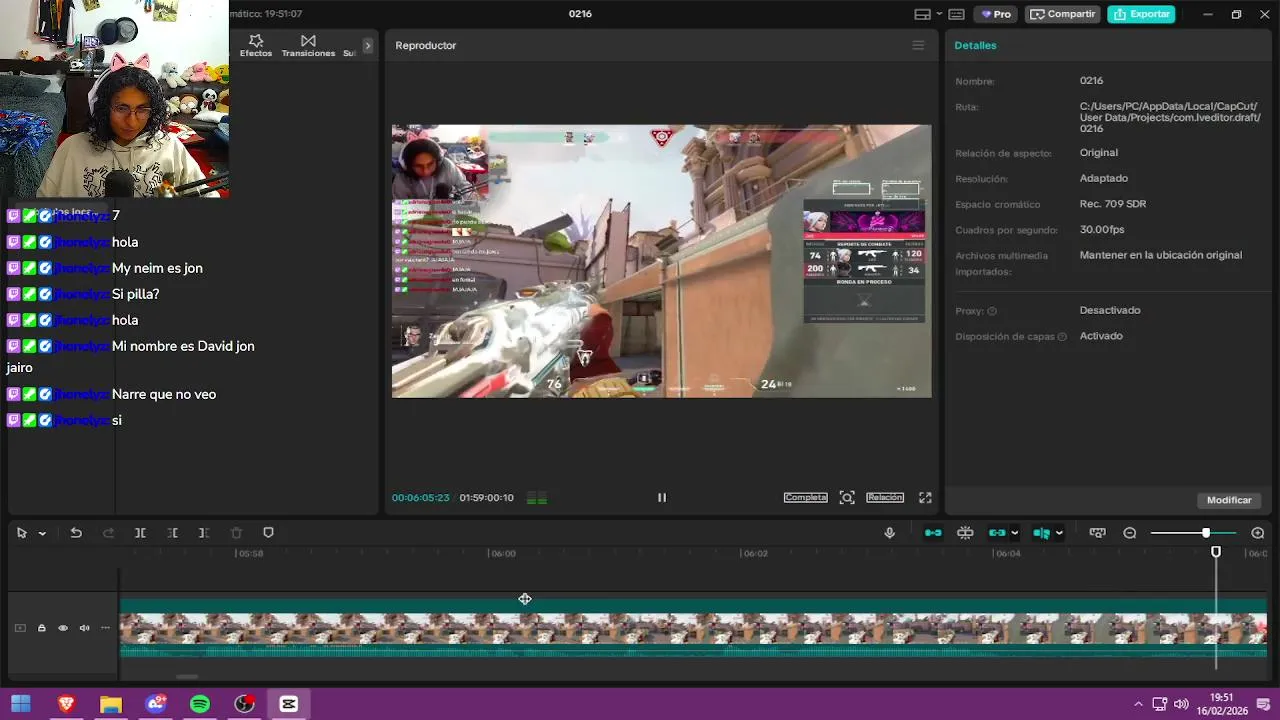This screenshot has height=720, width=1280.
Task: Open Windows Start menu
Action: pos(20,704)
